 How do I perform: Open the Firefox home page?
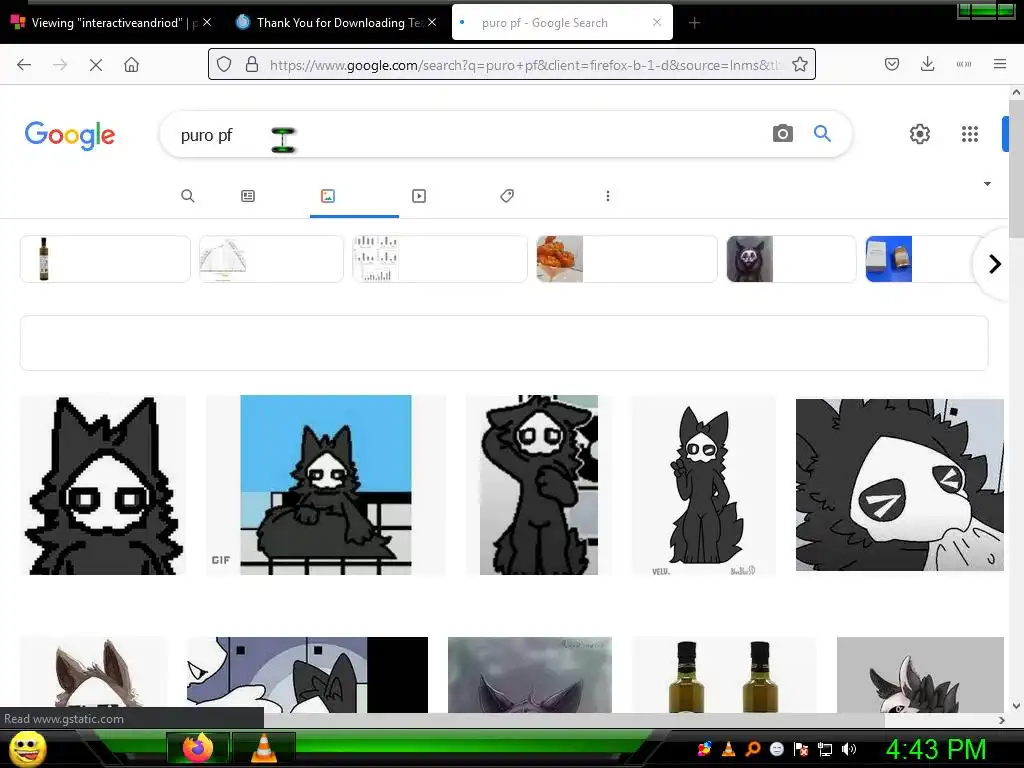pos(131,65)
